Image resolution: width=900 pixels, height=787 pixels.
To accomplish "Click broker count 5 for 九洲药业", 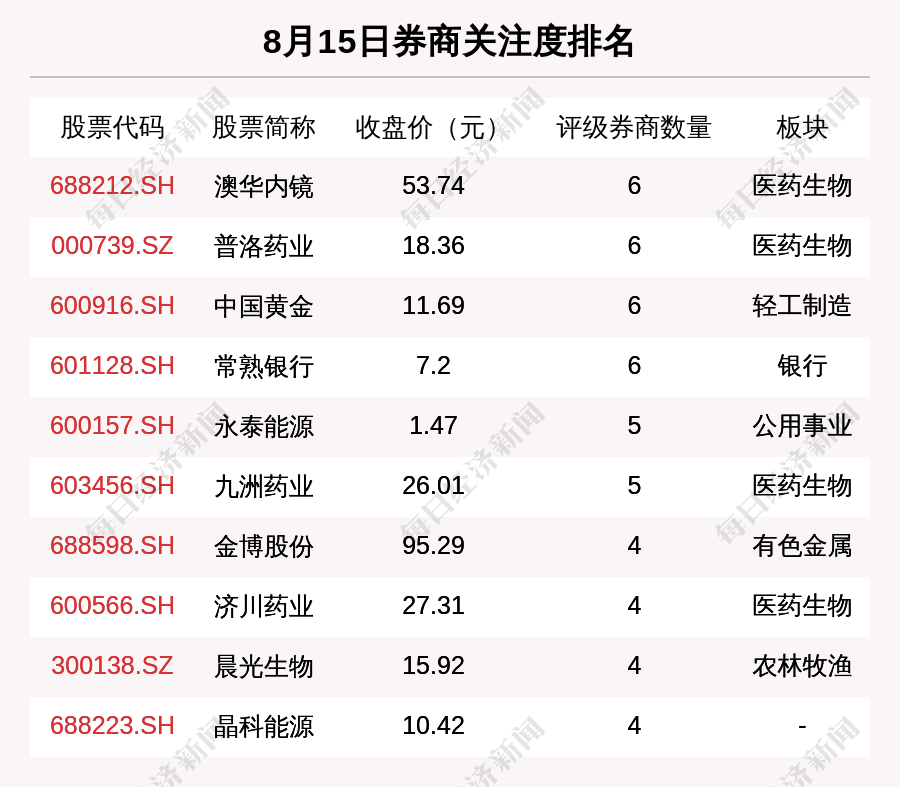I will click(634, 486).
